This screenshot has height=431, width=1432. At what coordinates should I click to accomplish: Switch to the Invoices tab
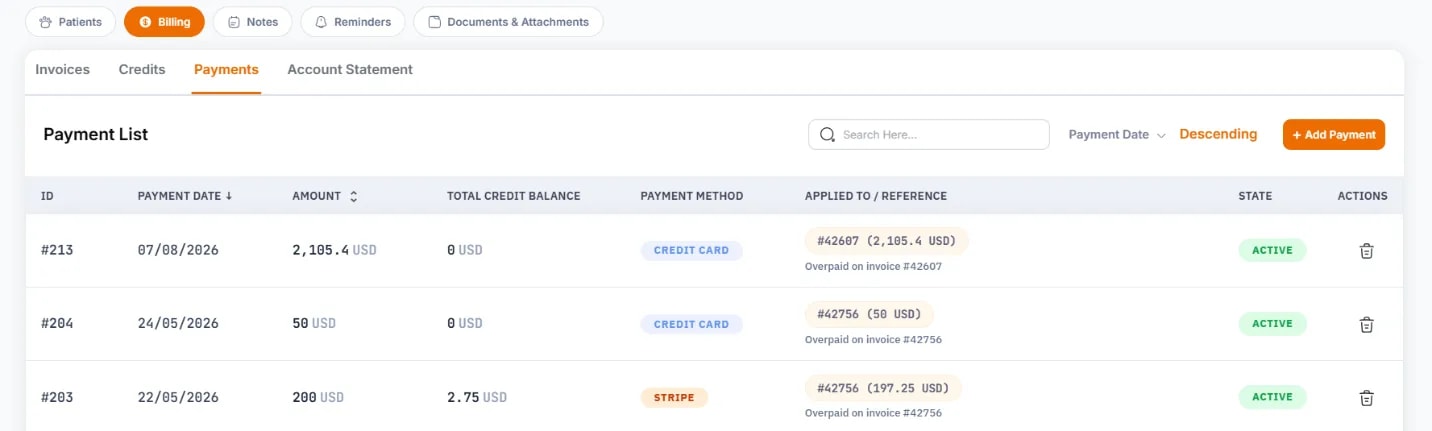pyautogui.click(x=62, y=70)
